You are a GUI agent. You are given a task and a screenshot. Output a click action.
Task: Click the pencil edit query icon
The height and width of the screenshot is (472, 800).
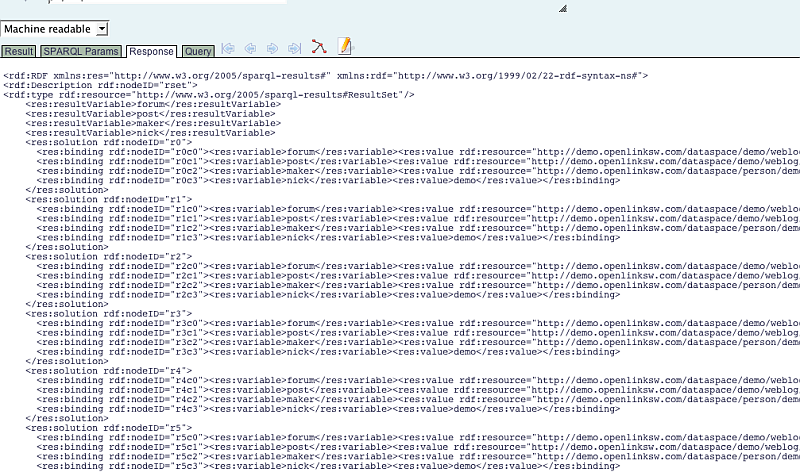pyautogui.click(x=345, y=46)
